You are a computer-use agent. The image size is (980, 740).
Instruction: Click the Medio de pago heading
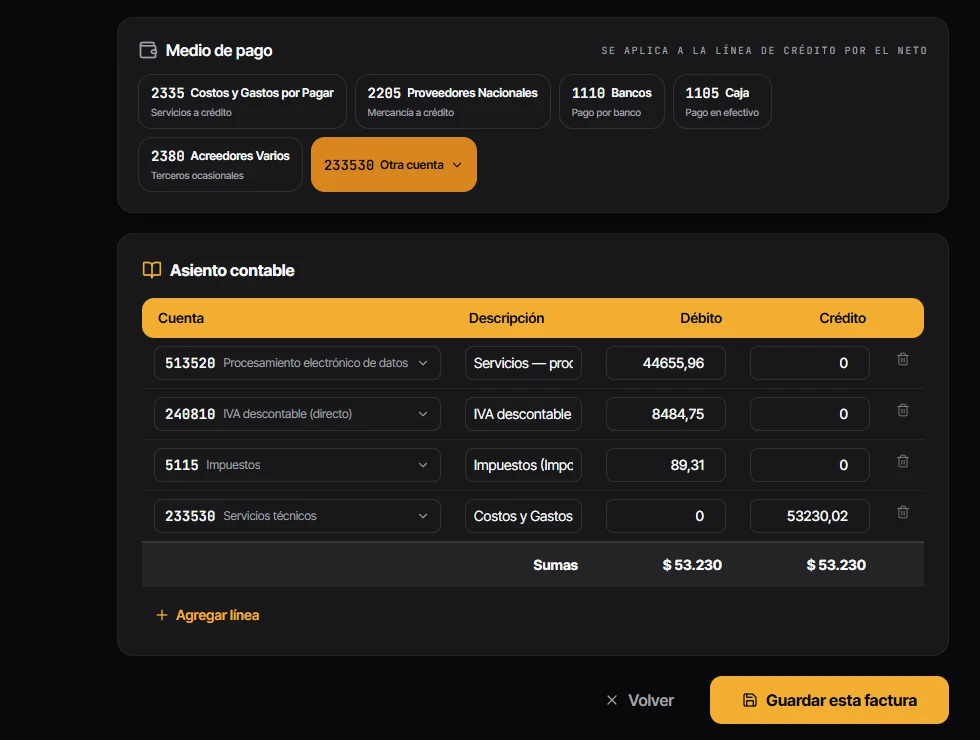pos(219,51)
